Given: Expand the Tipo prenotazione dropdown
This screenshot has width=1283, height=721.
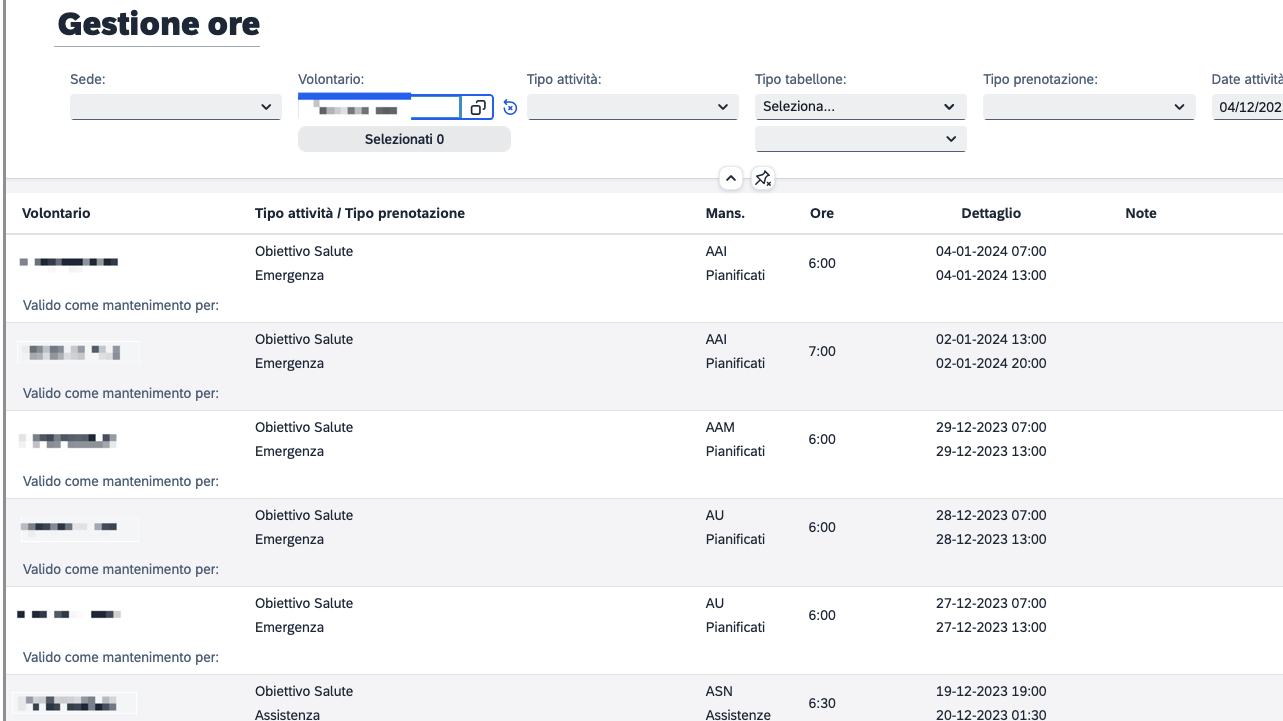Looking at the screenshot, I should (x=1089, y=107).
